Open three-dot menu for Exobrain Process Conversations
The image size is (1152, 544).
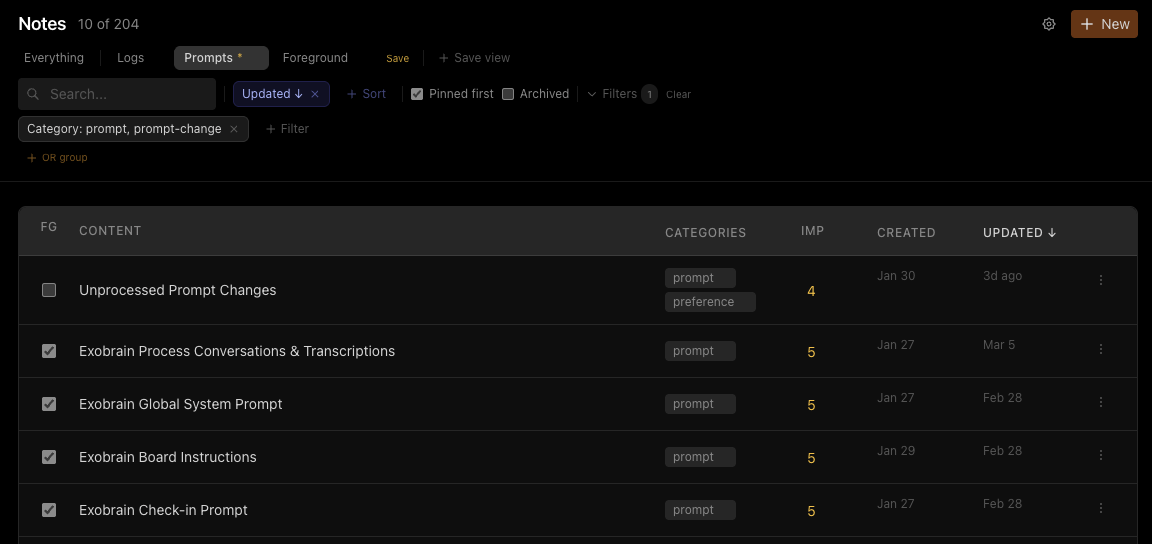pyautogui.click(x=1101, y=349)
